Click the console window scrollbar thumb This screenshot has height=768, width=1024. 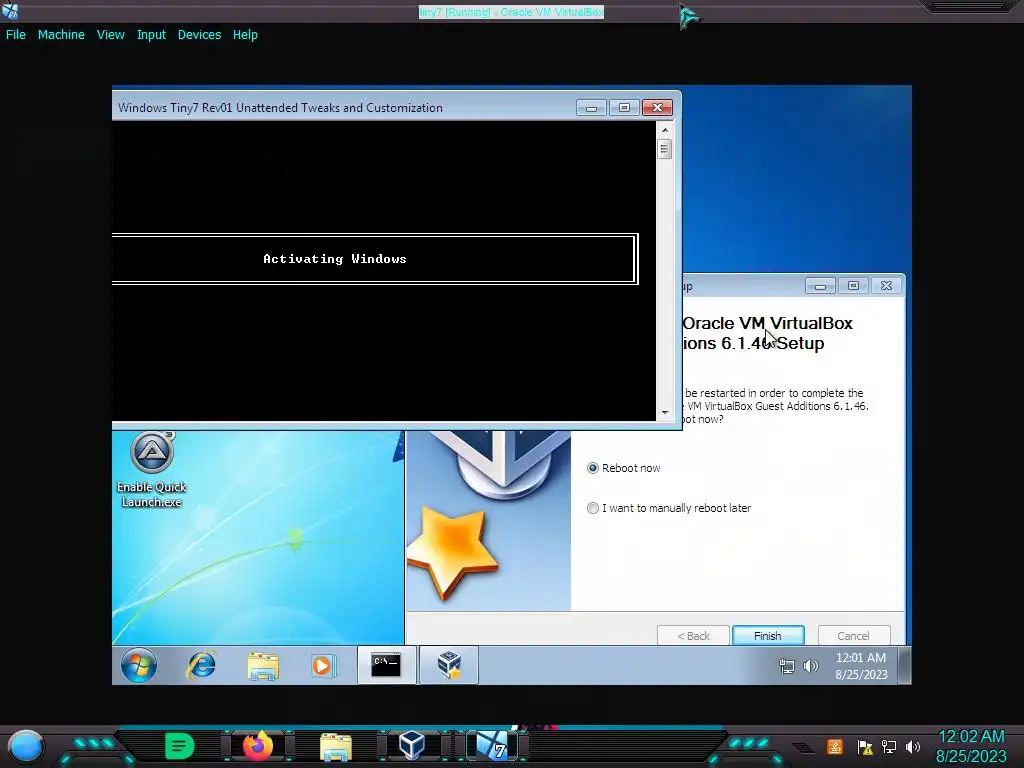[x=665, y=150]
